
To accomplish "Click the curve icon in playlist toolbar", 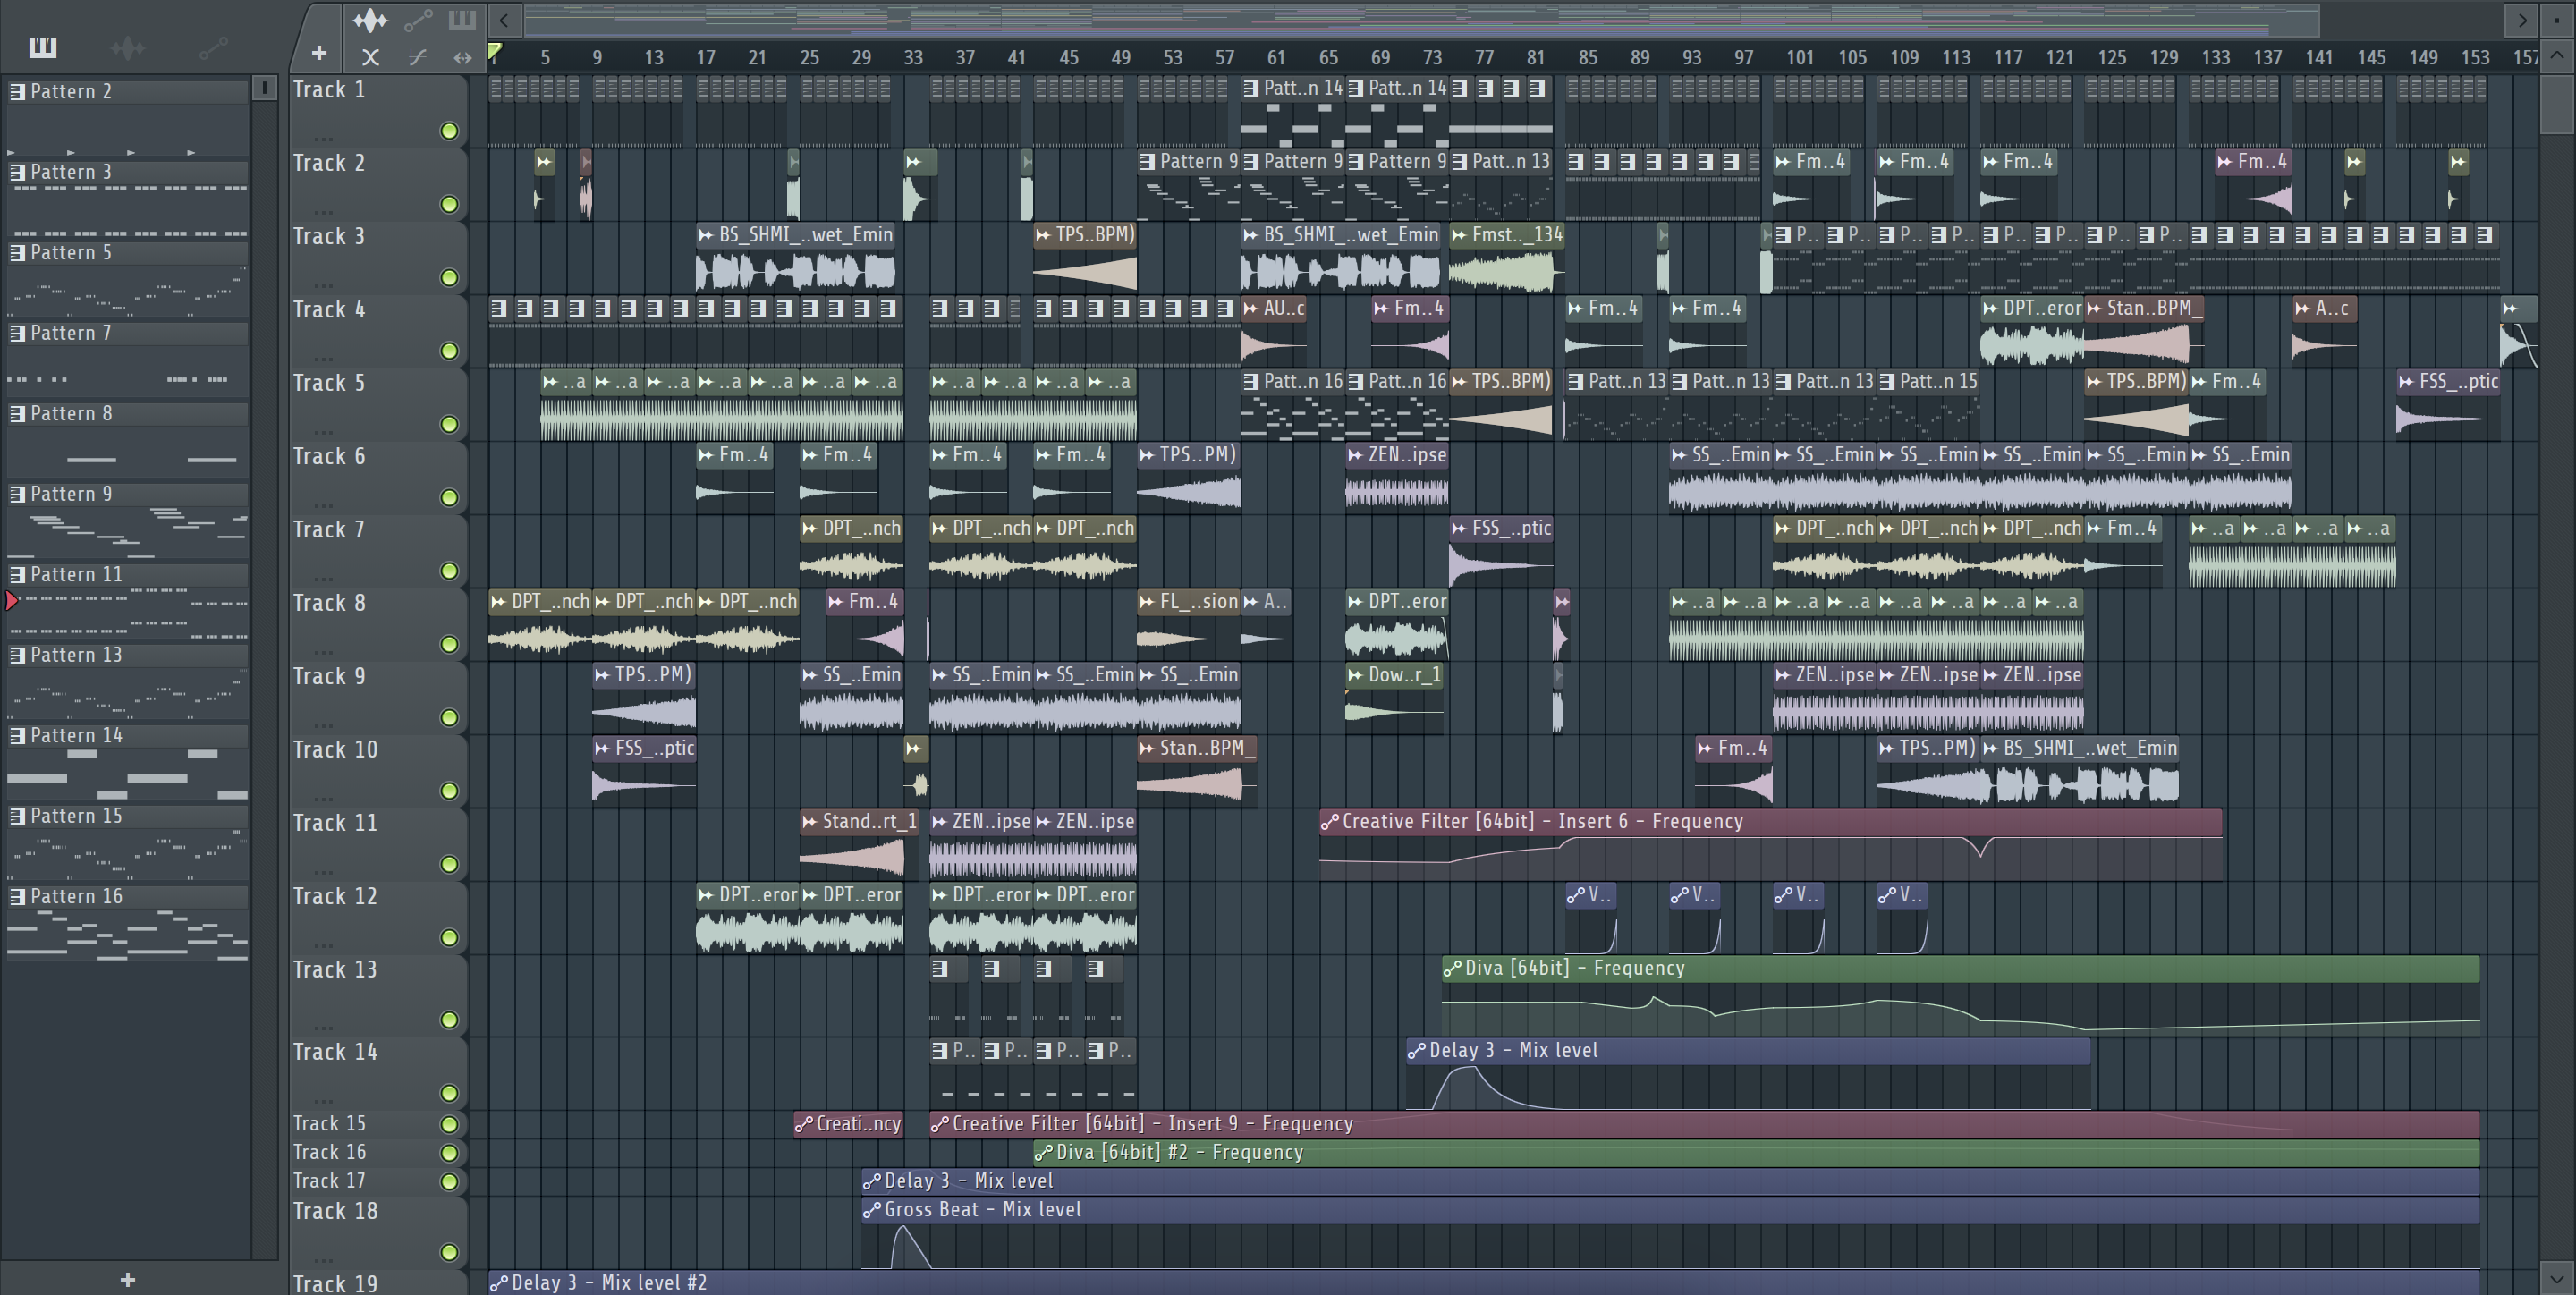I will pos(418,57).
